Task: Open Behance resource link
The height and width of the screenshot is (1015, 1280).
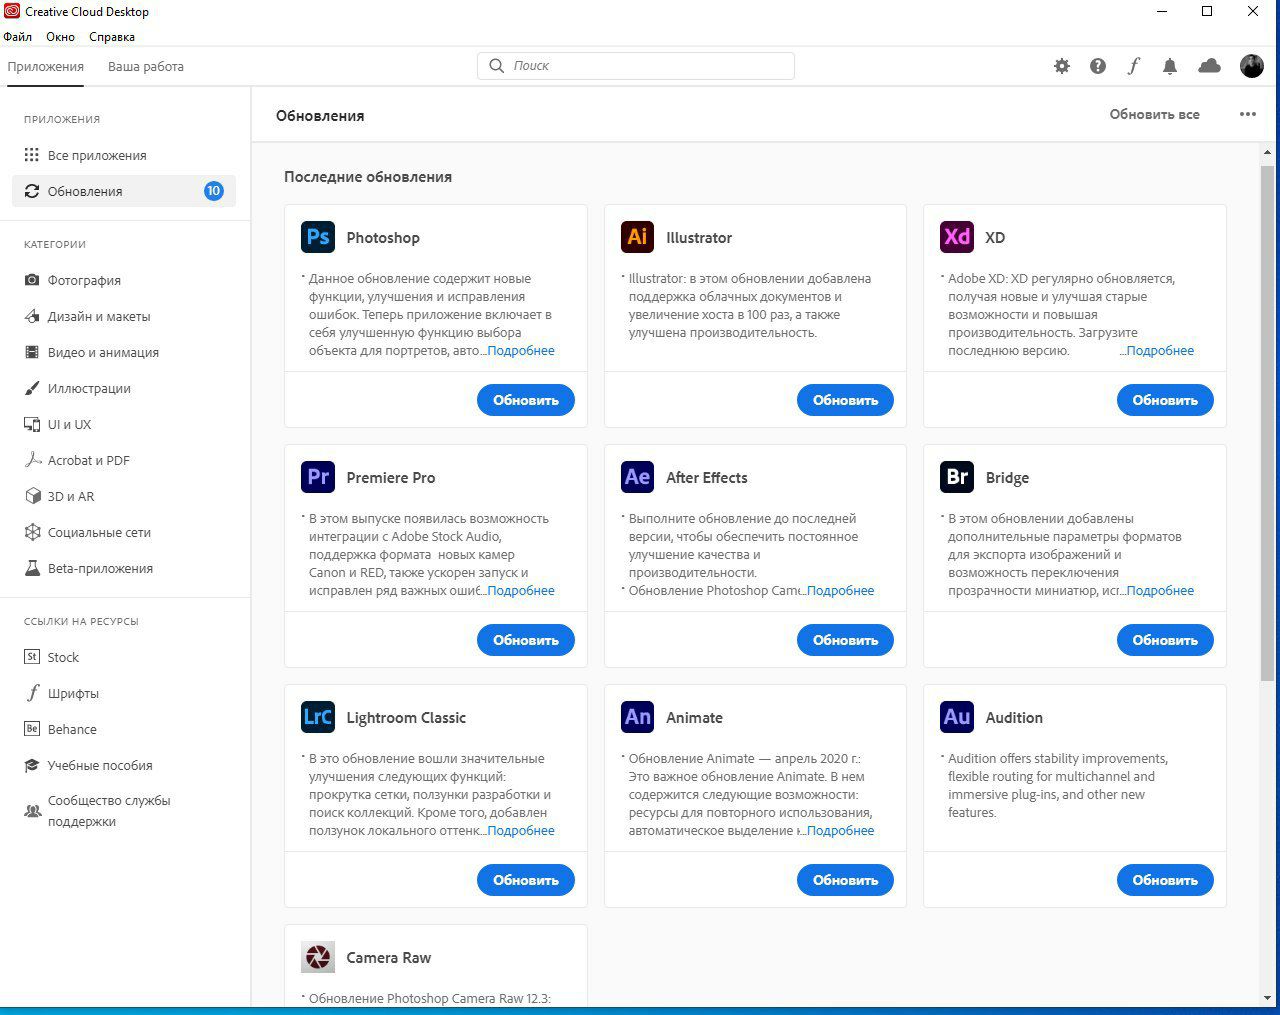Action: click(x=124, y=729)
